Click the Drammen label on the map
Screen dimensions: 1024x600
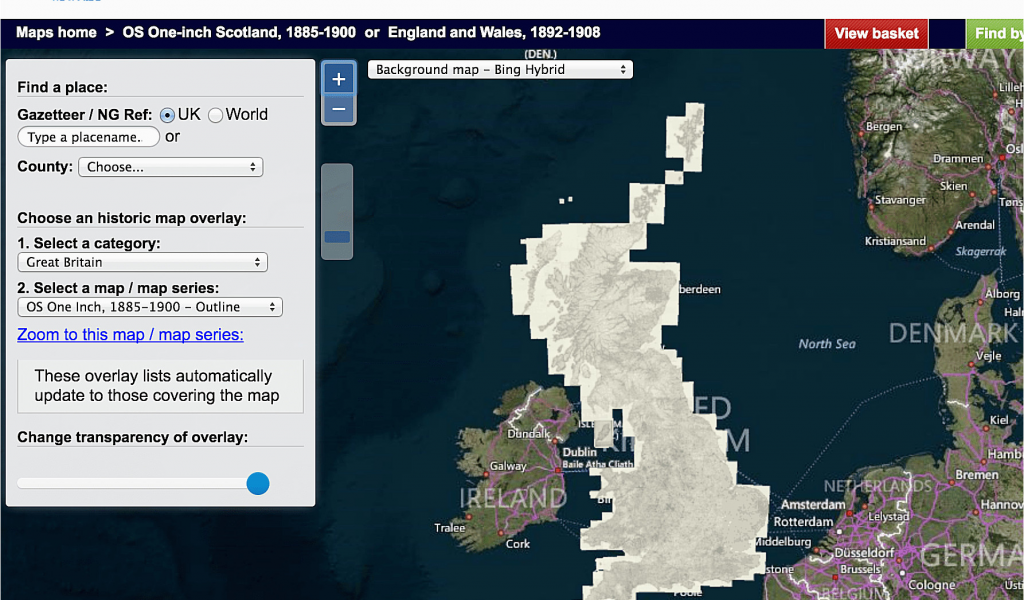958,159
